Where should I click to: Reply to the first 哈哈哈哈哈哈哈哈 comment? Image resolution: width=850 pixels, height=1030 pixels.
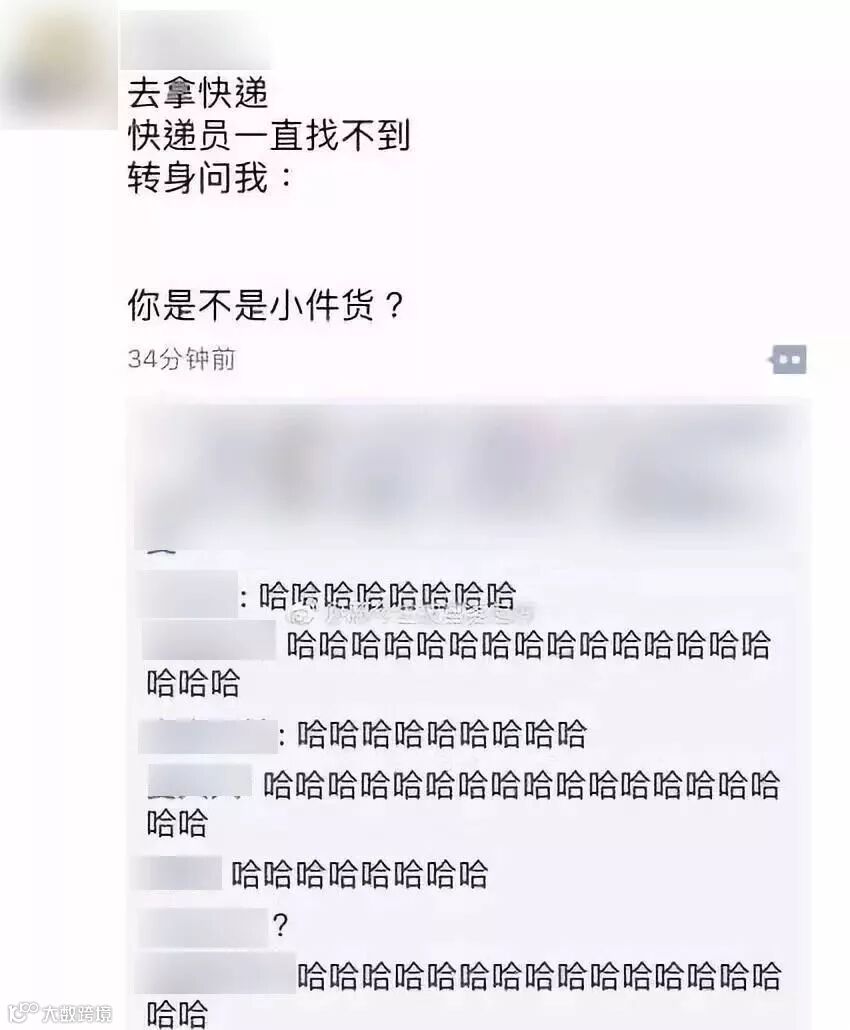(x=387, y=596)
